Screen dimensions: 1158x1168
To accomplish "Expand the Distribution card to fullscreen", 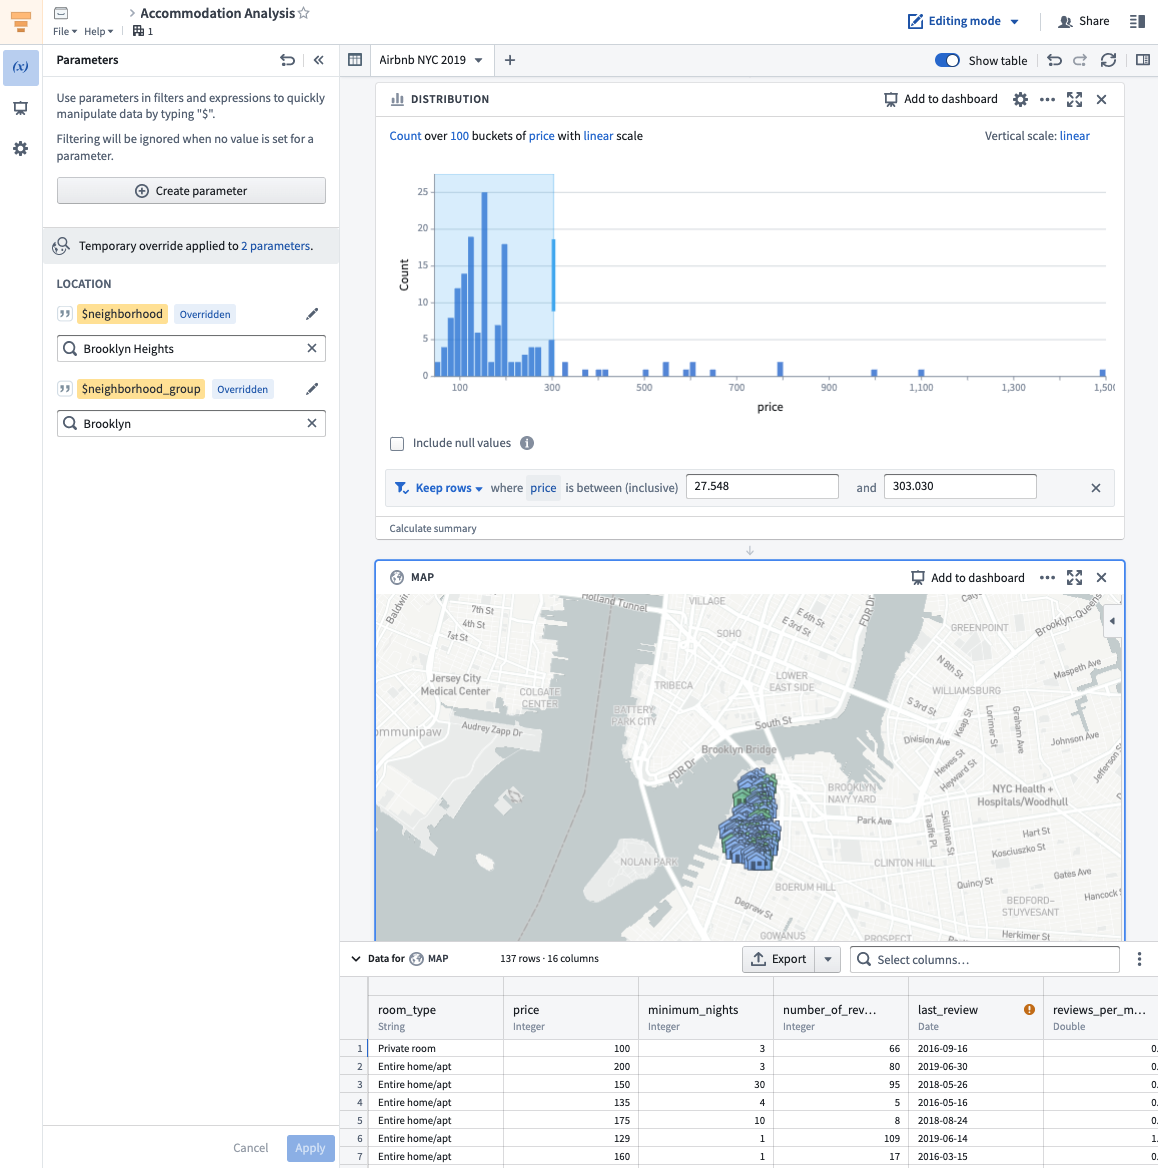I will pyautogui.click(x=1075, y=99).
